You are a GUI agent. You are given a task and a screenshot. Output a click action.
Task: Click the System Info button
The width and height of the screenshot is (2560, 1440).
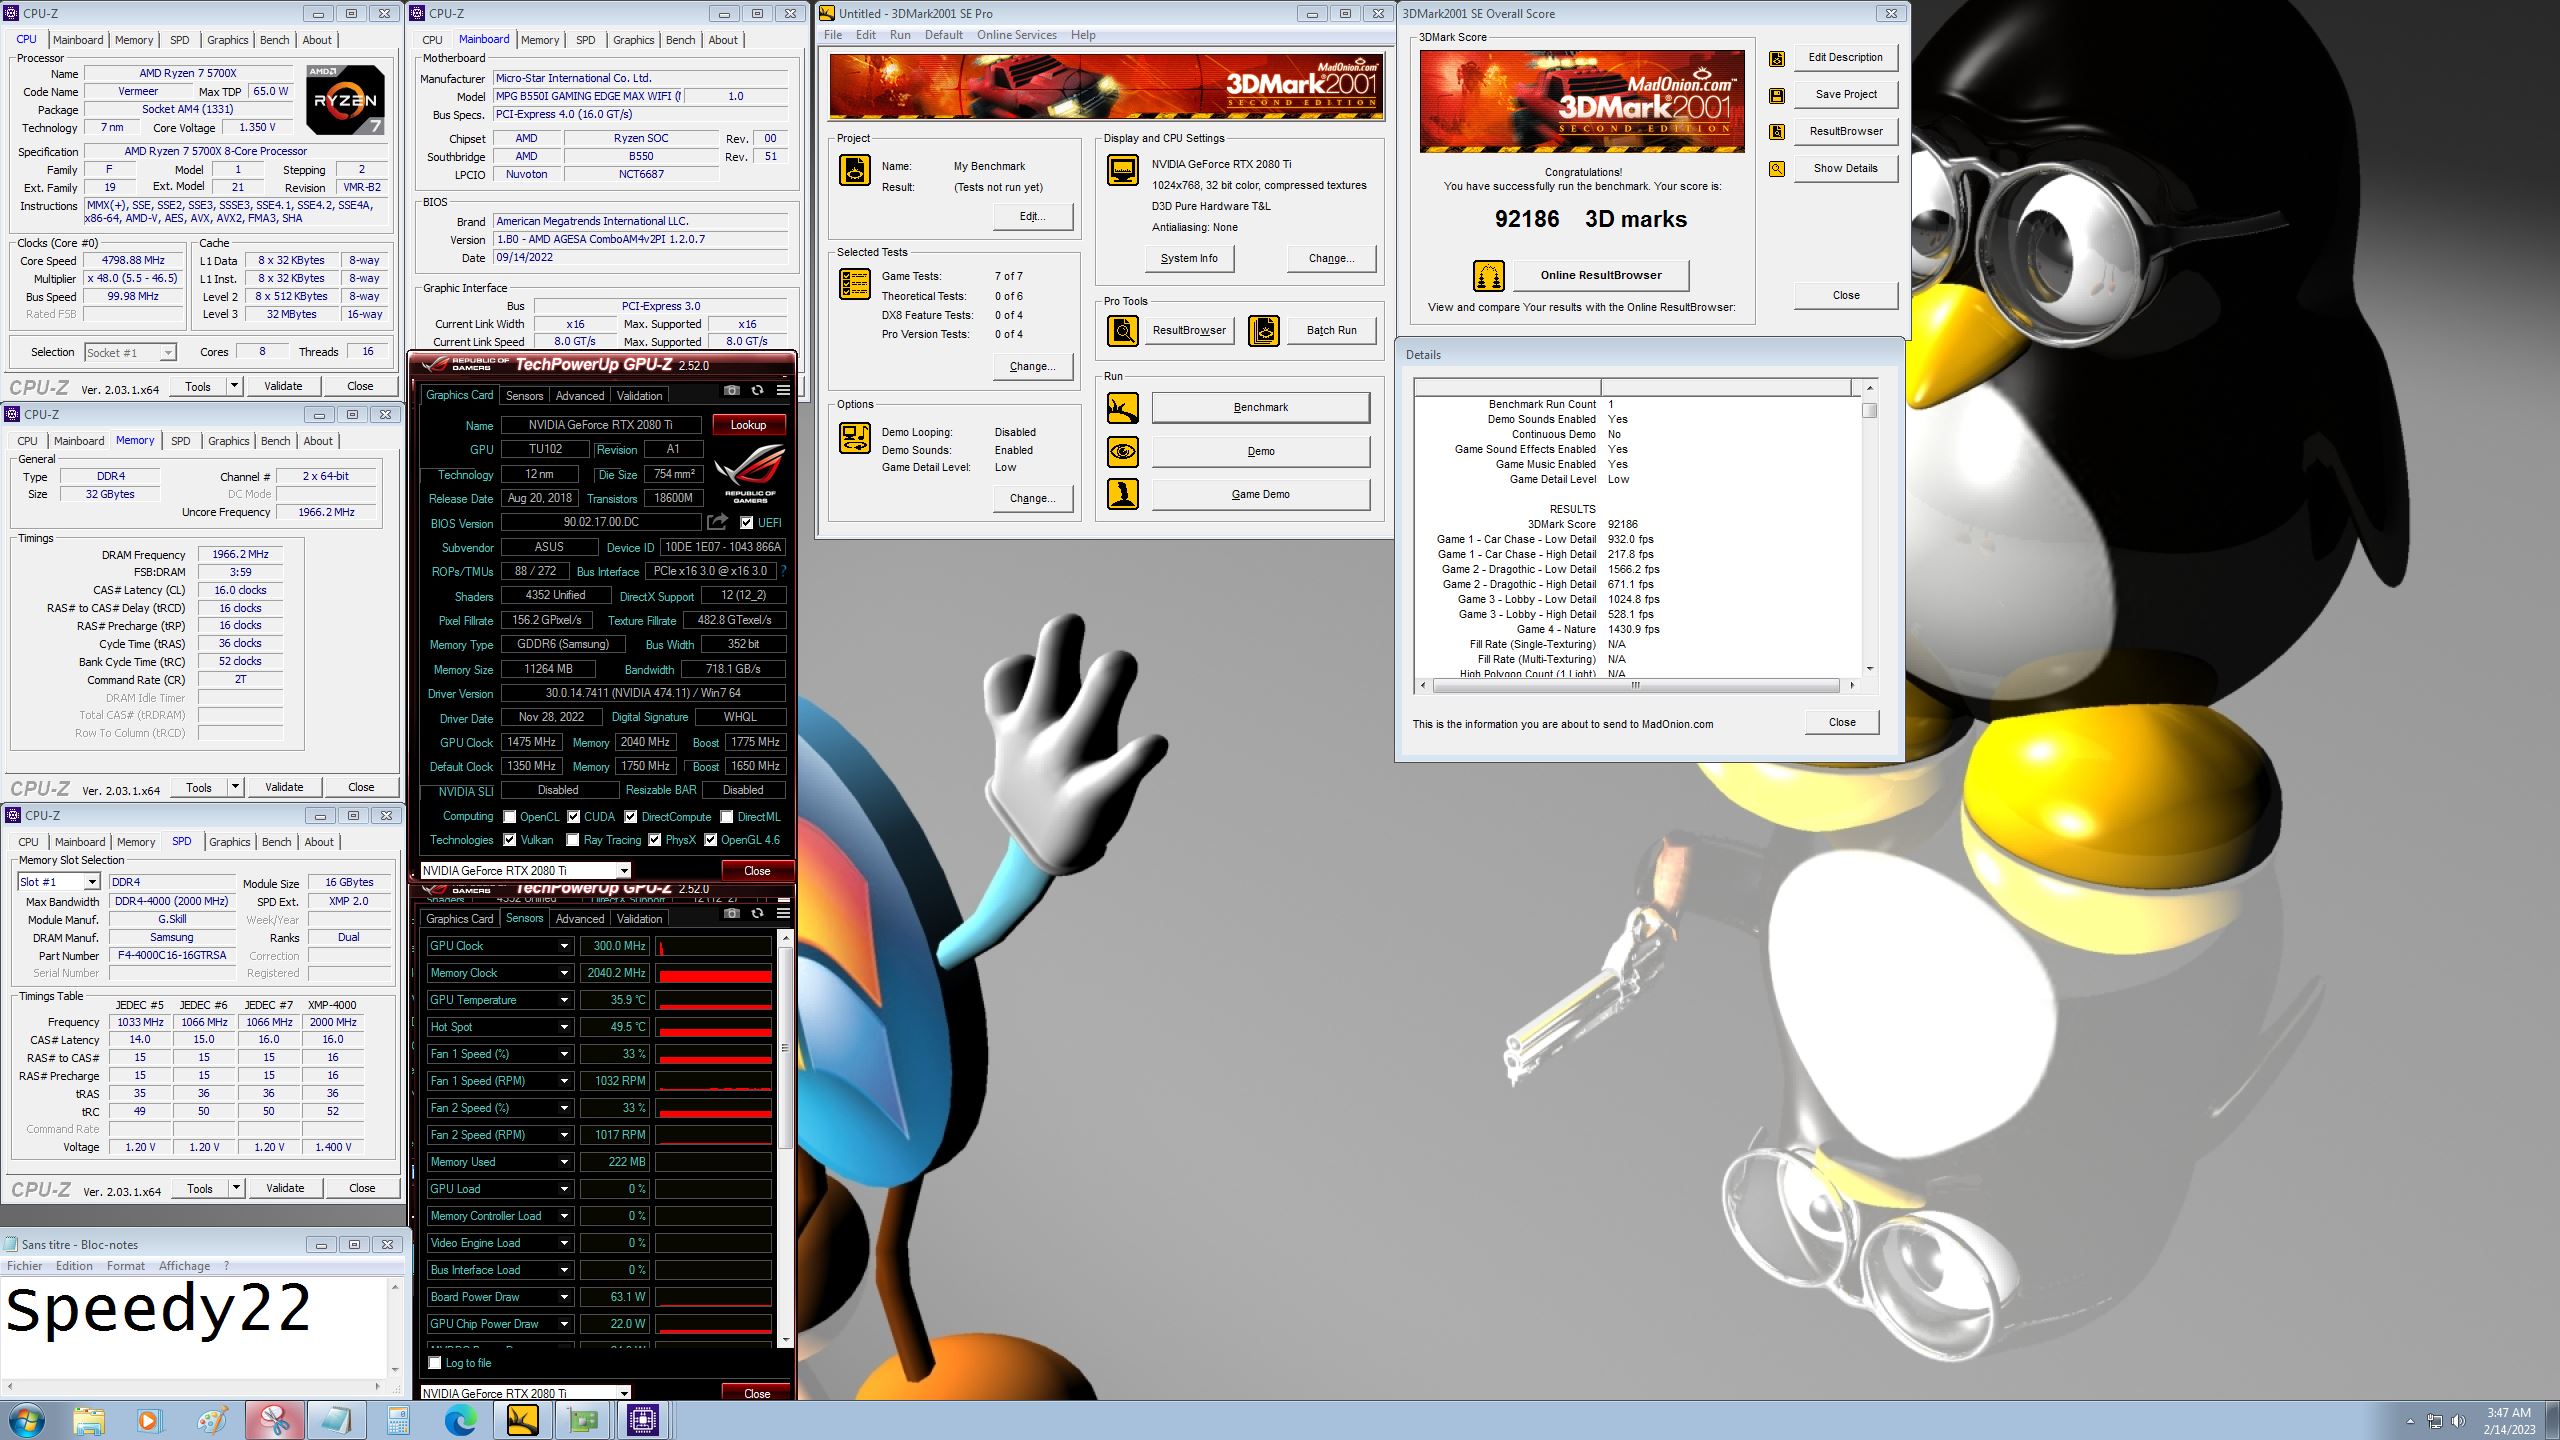[x=1189, y=258]
